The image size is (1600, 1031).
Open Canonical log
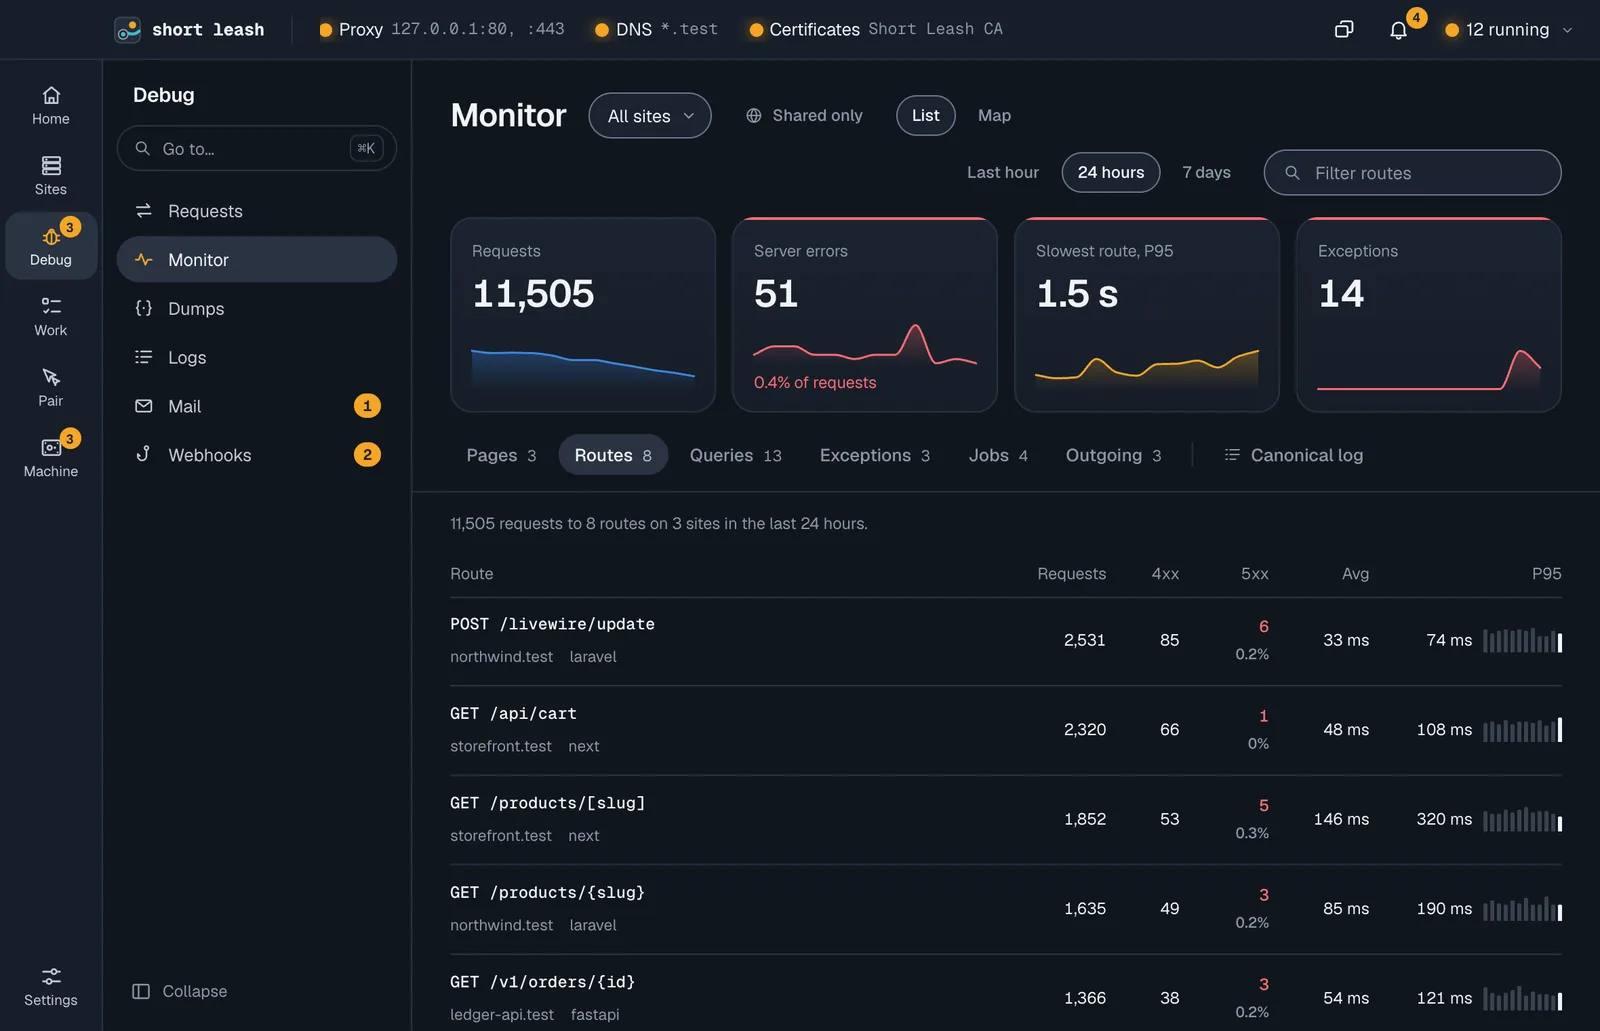pos(1293,455)
